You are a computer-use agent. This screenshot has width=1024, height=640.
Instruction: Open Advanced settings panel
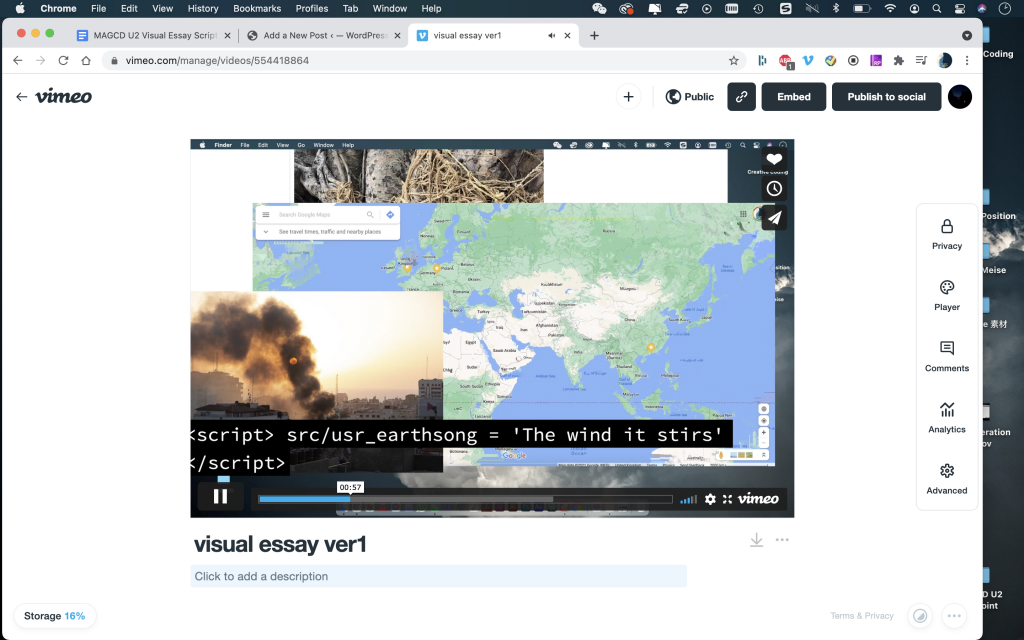(946, 479)
